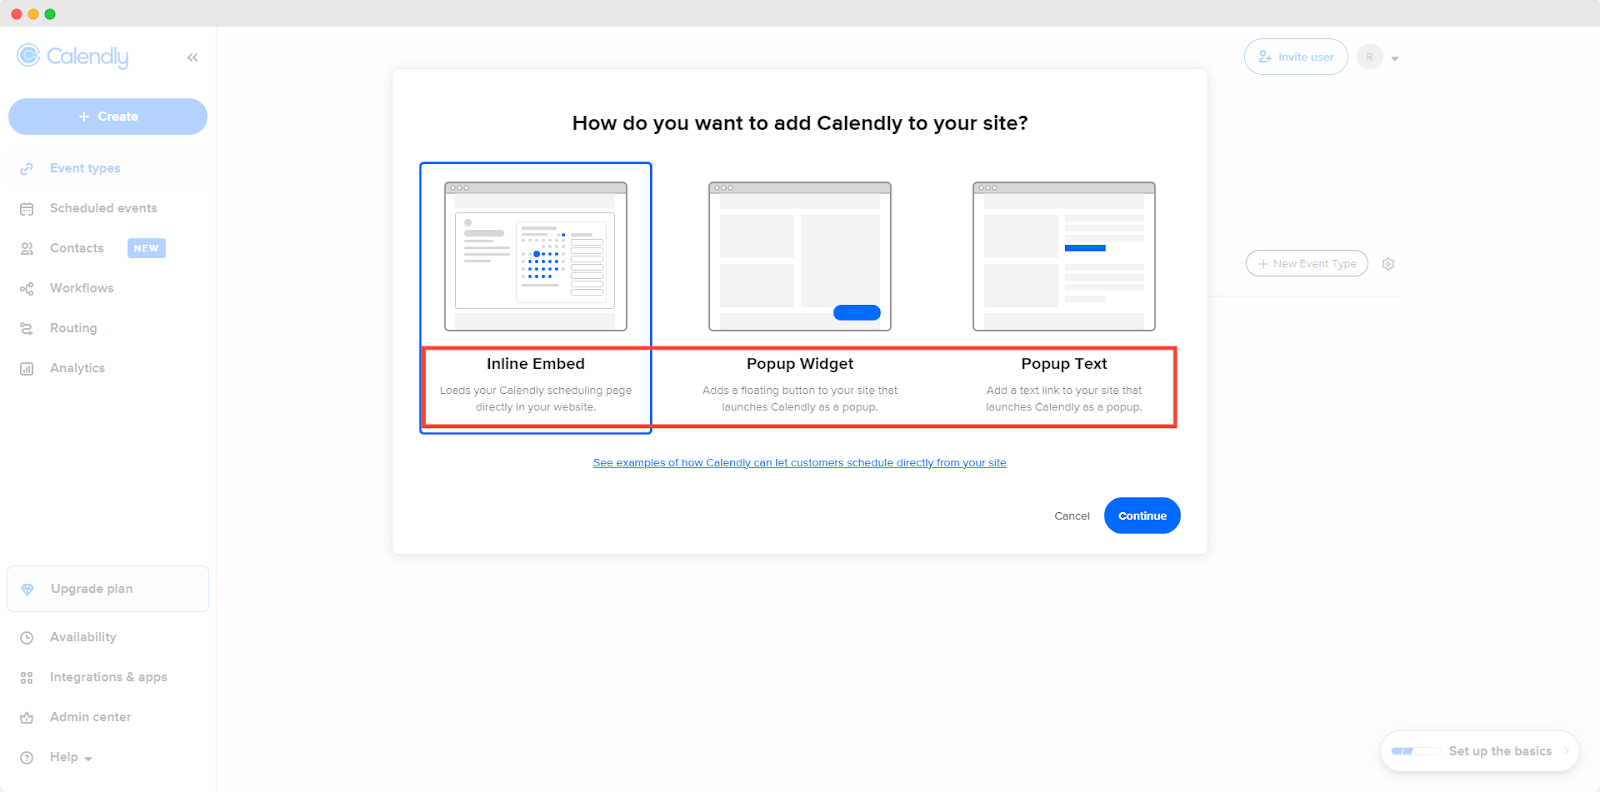The height and width of the screenshot is (792, 1600).
Task: Click the Inline Embed title text
Action: click(536, 364)
